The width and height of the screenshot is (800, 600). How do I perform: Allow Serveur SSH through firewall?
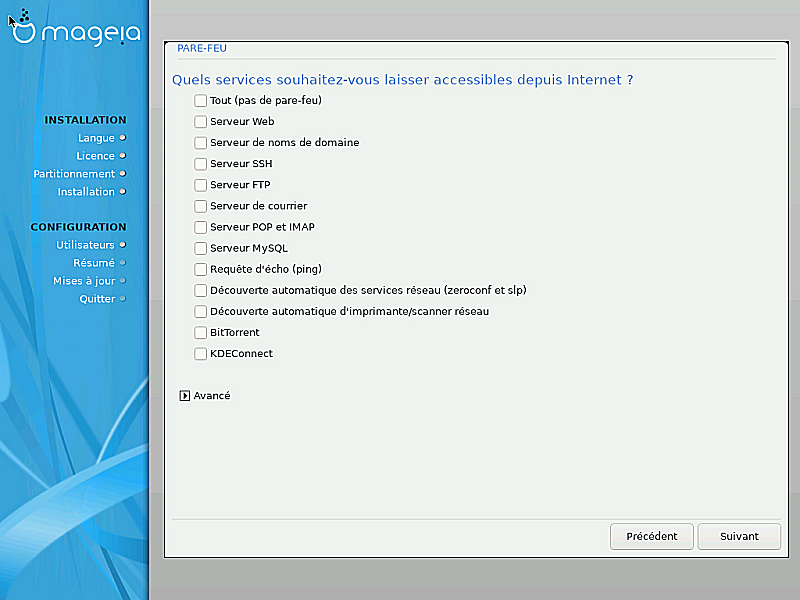[x=201, y=164]
